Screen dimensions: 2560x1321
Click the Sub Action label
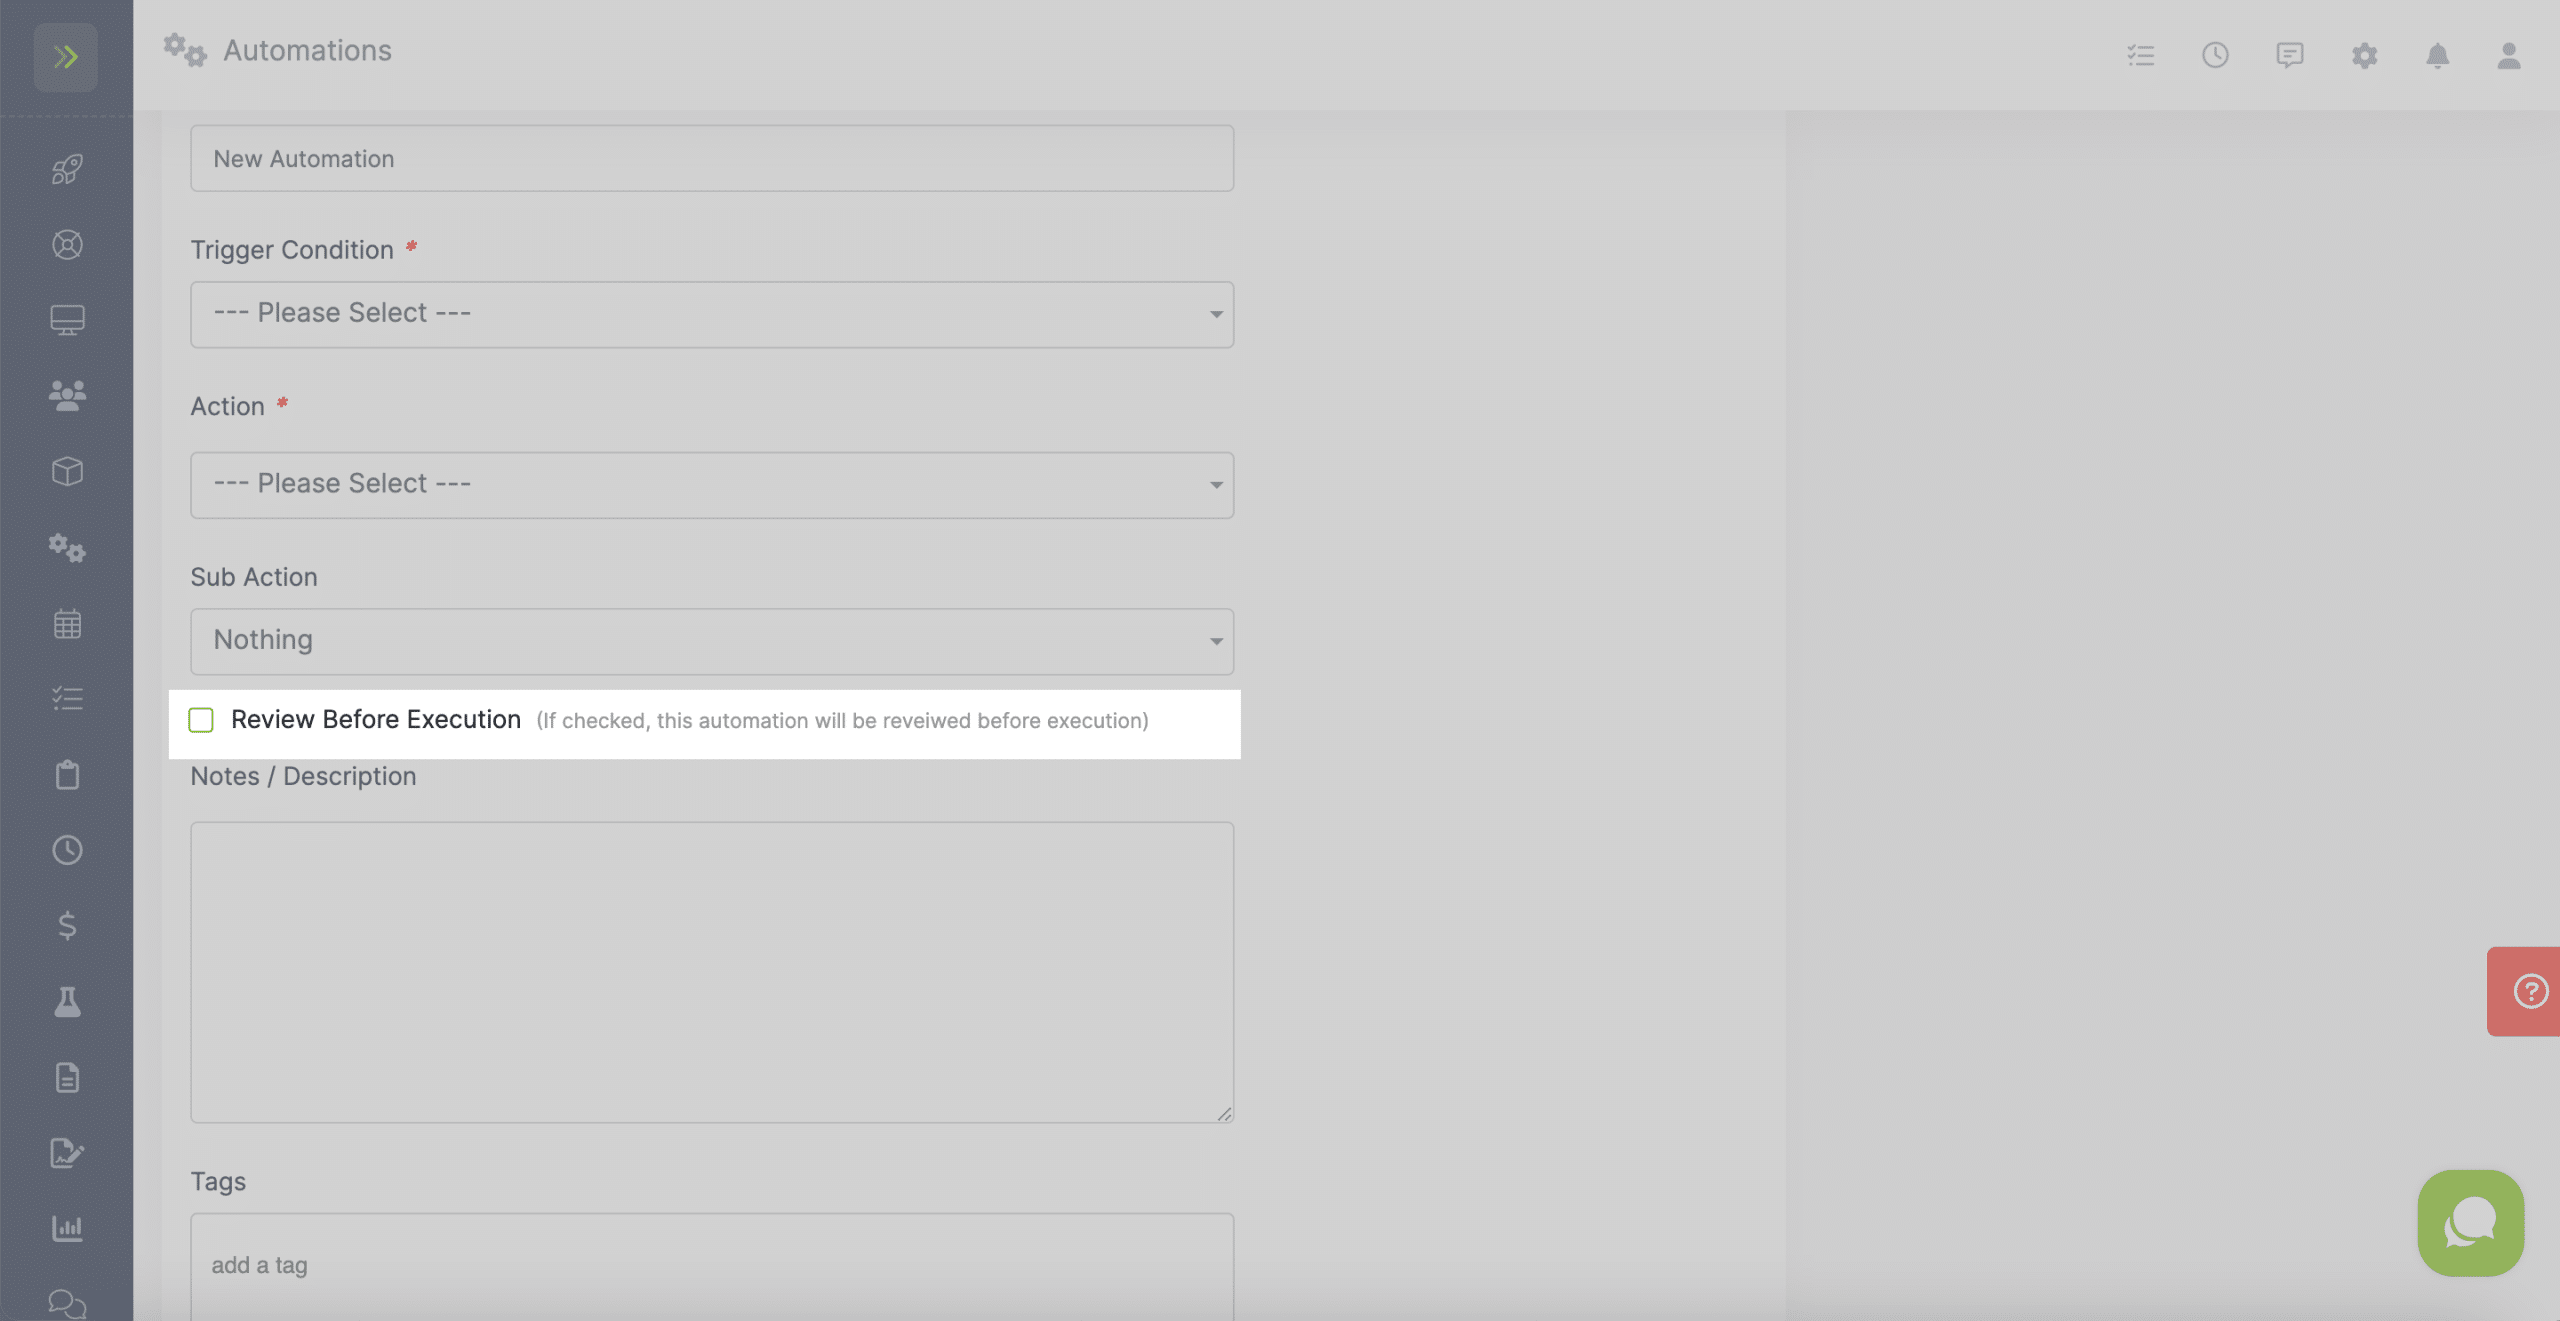pyautogui.click(x=254, y=577)
